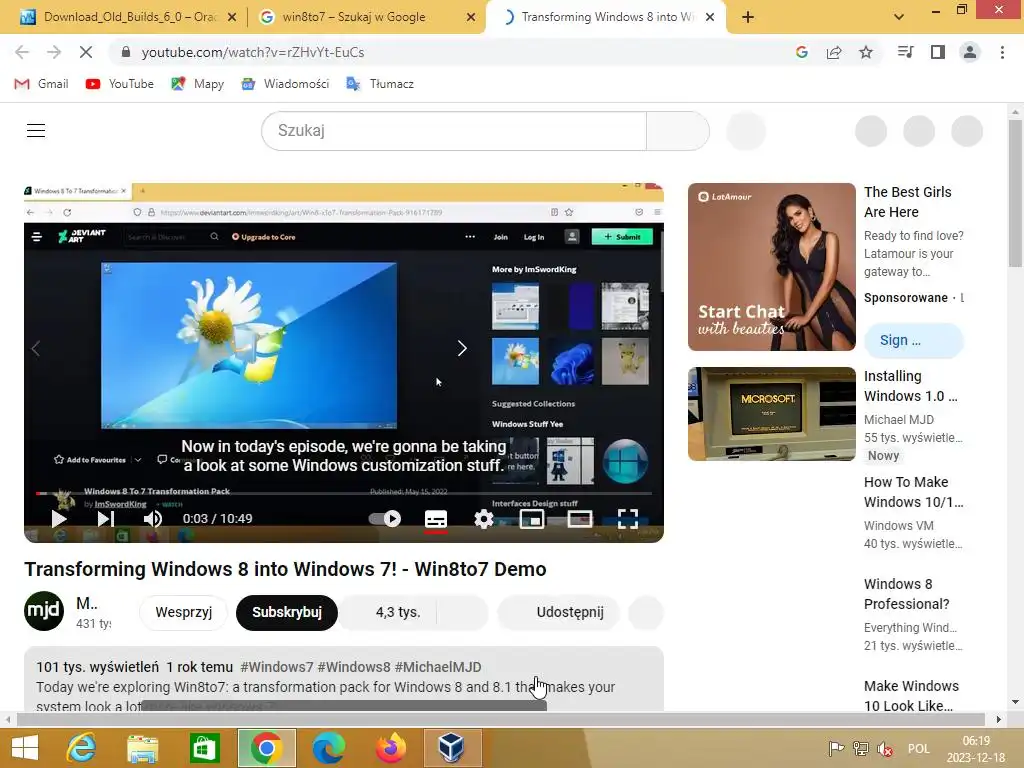Open Google icon in the address bar
This screenshot has height=768, width=1024.
[x=802, y=52]
